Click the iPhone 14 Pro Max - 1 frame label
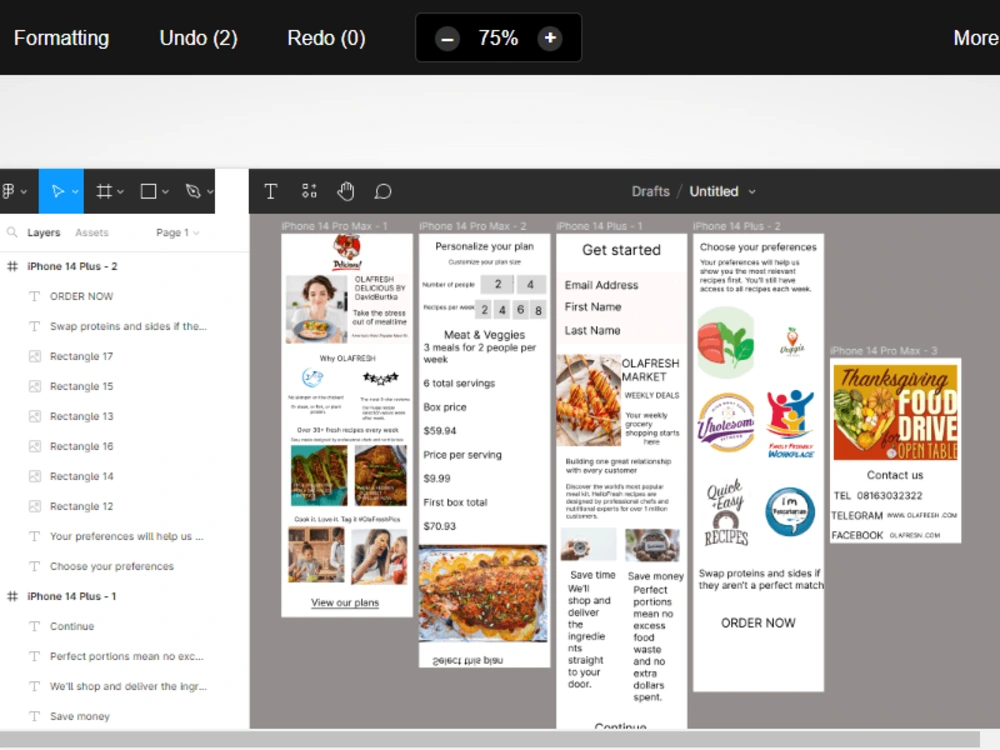The image size is (1000, 750). (334, 226)
